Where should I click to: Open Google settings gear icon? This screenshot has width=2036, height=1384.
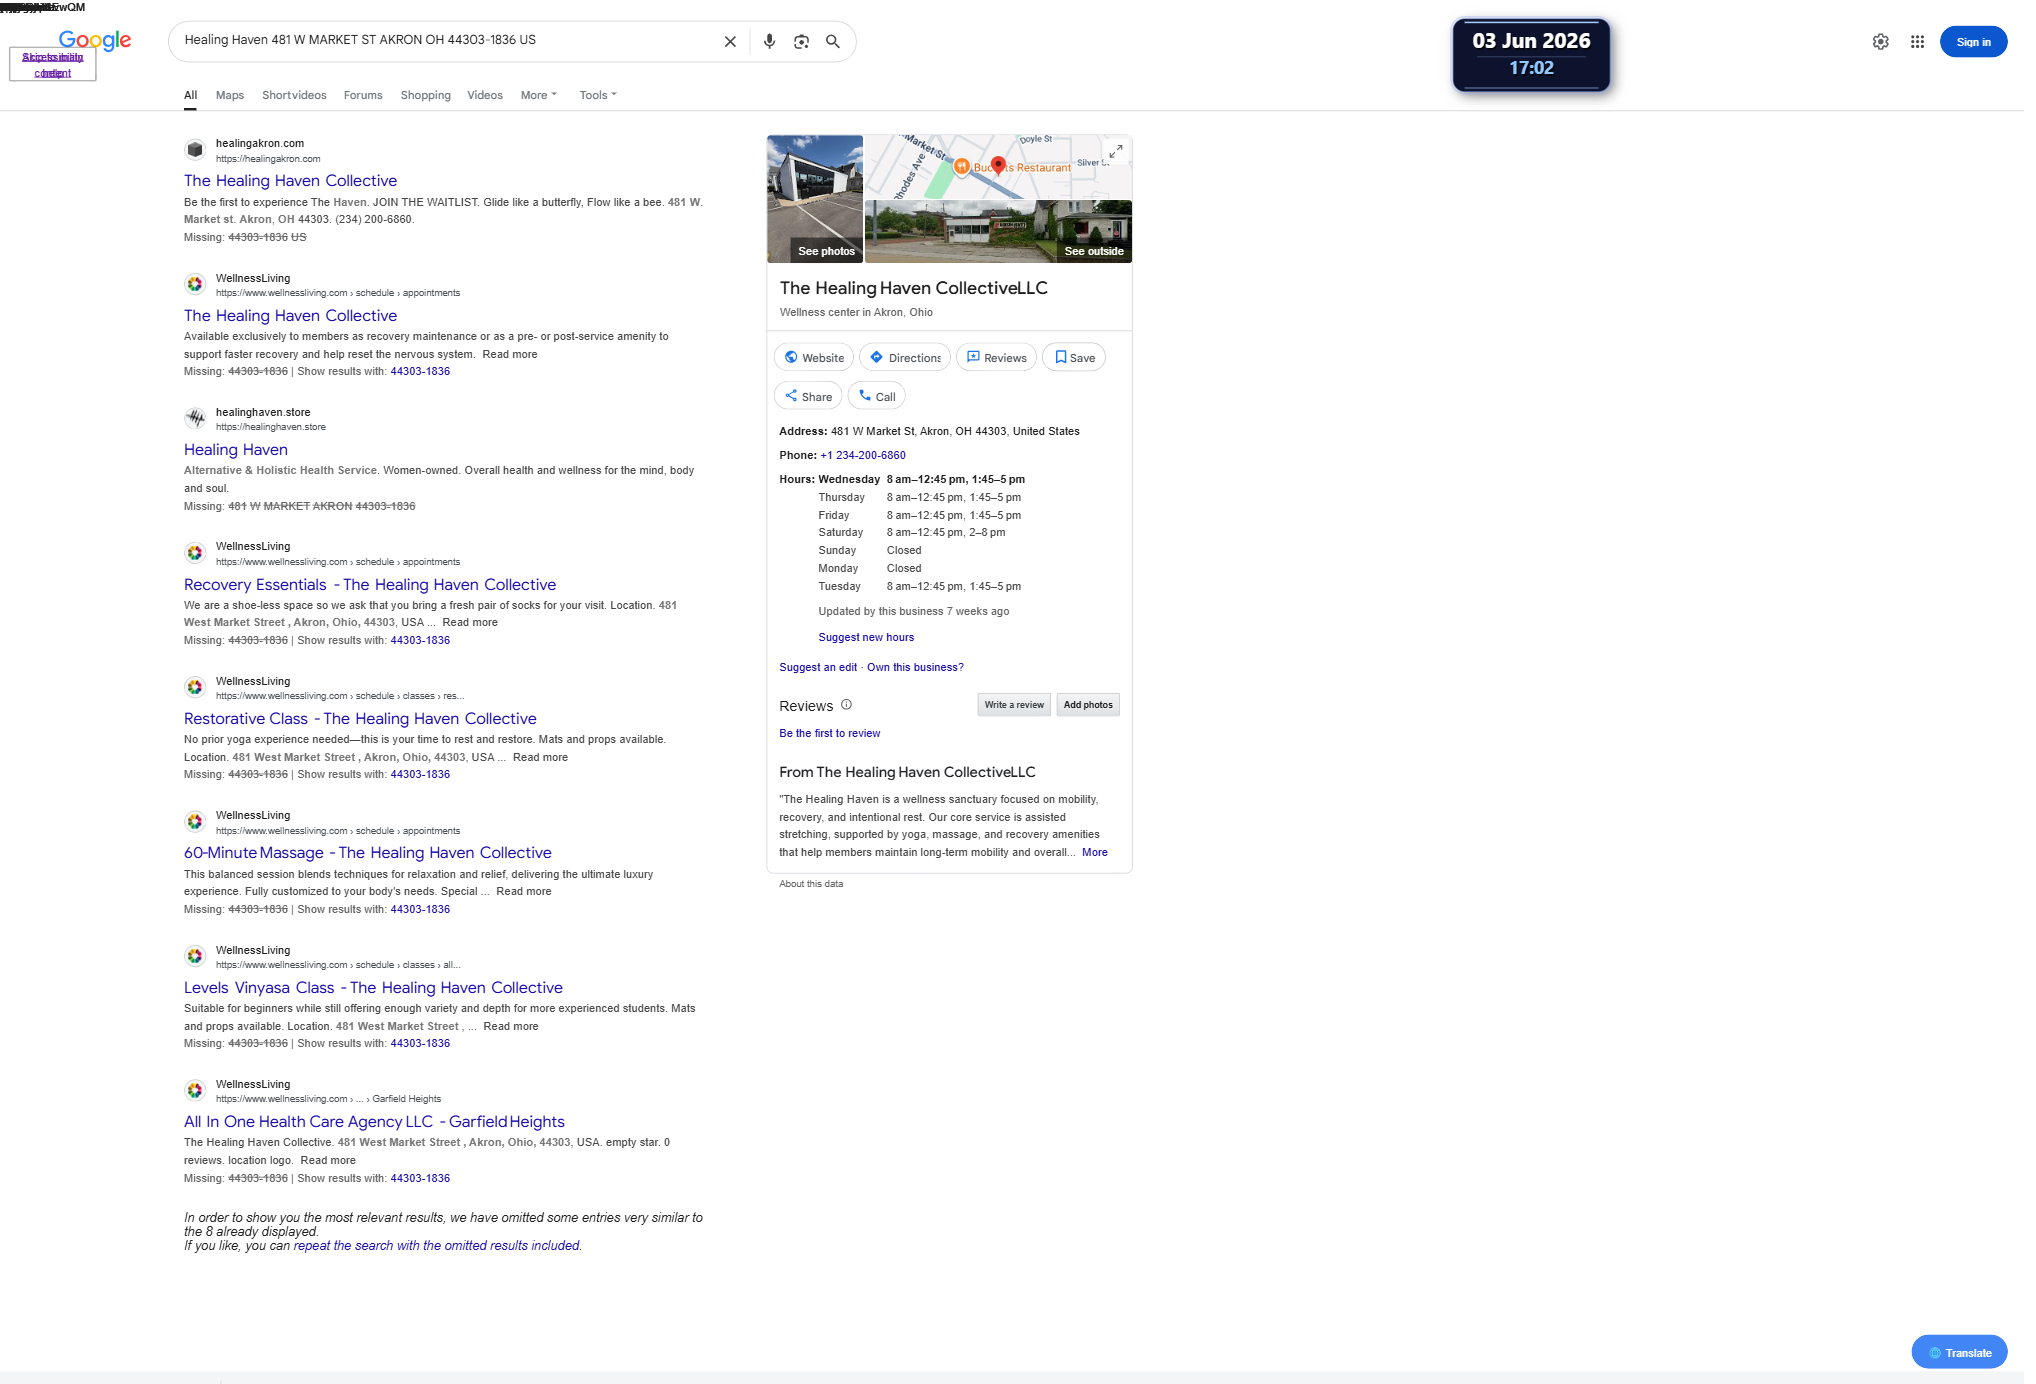pyautogui.click(x=1881, y=42)
